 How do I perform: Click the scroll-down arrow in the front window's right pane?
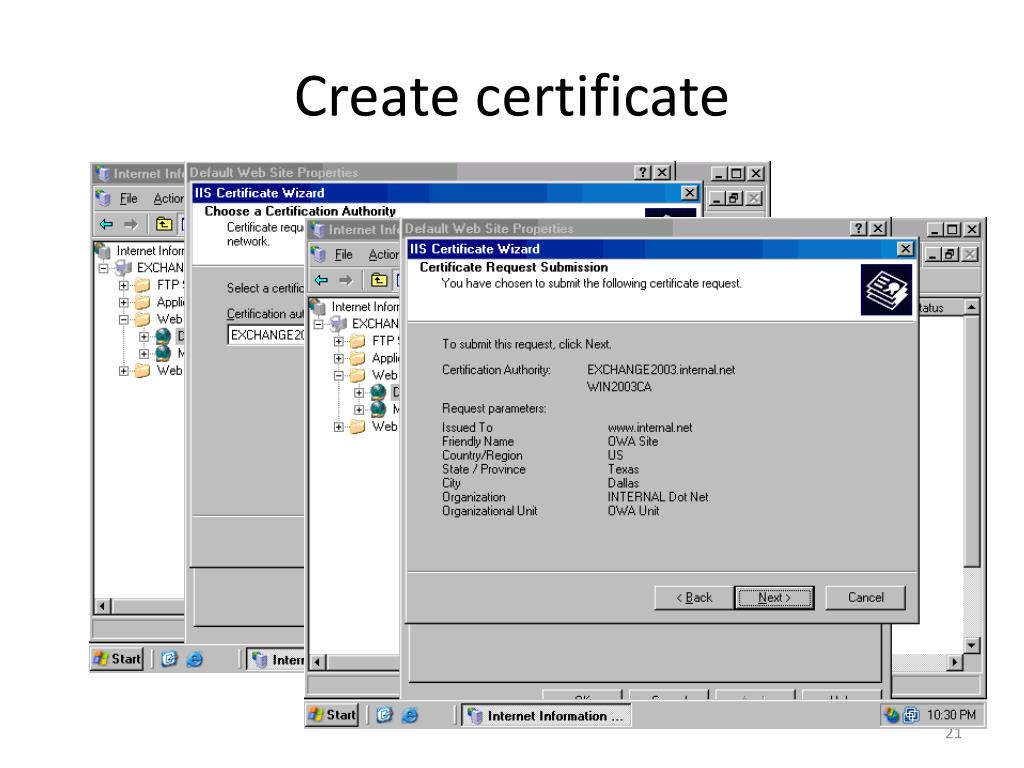click(972, 645)
